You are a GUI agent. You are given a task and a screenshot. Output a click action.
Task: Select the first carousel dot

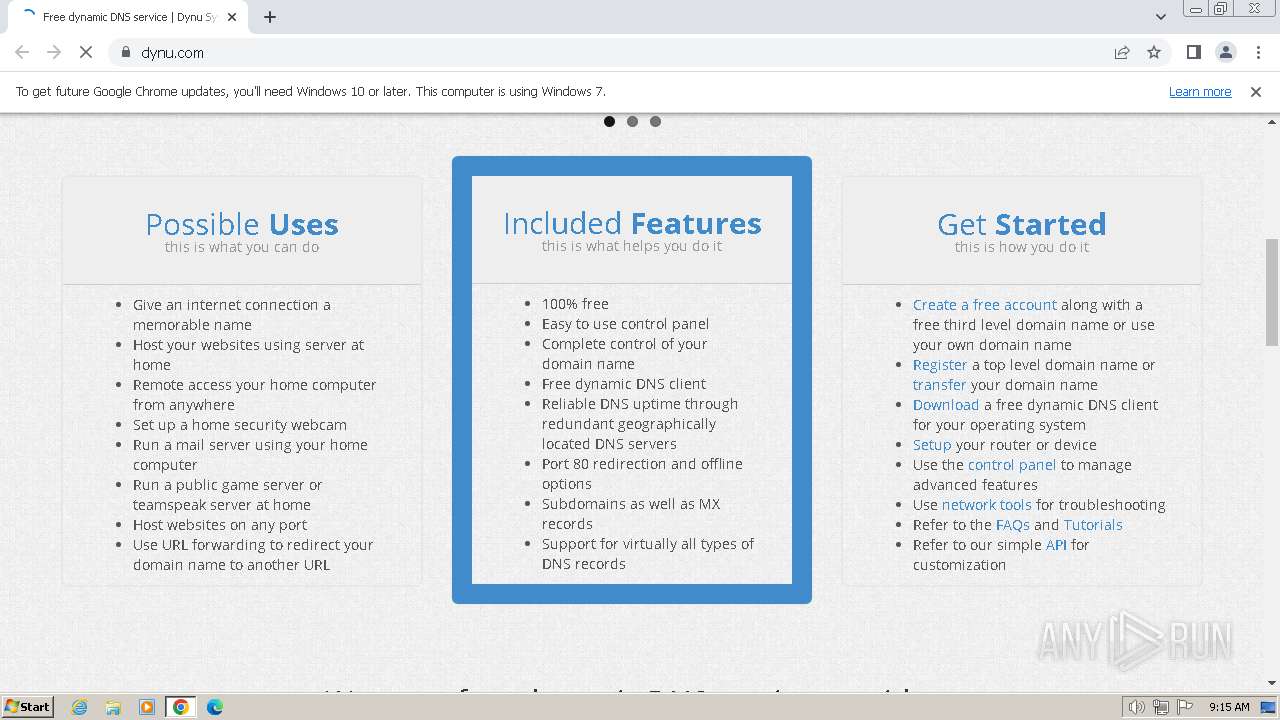click(x=609, y=121)
